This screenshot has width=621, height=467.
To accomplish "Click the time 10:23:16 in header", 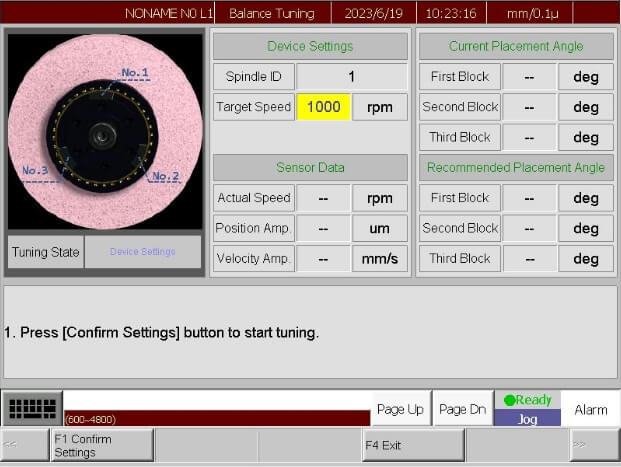I will (451, 13).
